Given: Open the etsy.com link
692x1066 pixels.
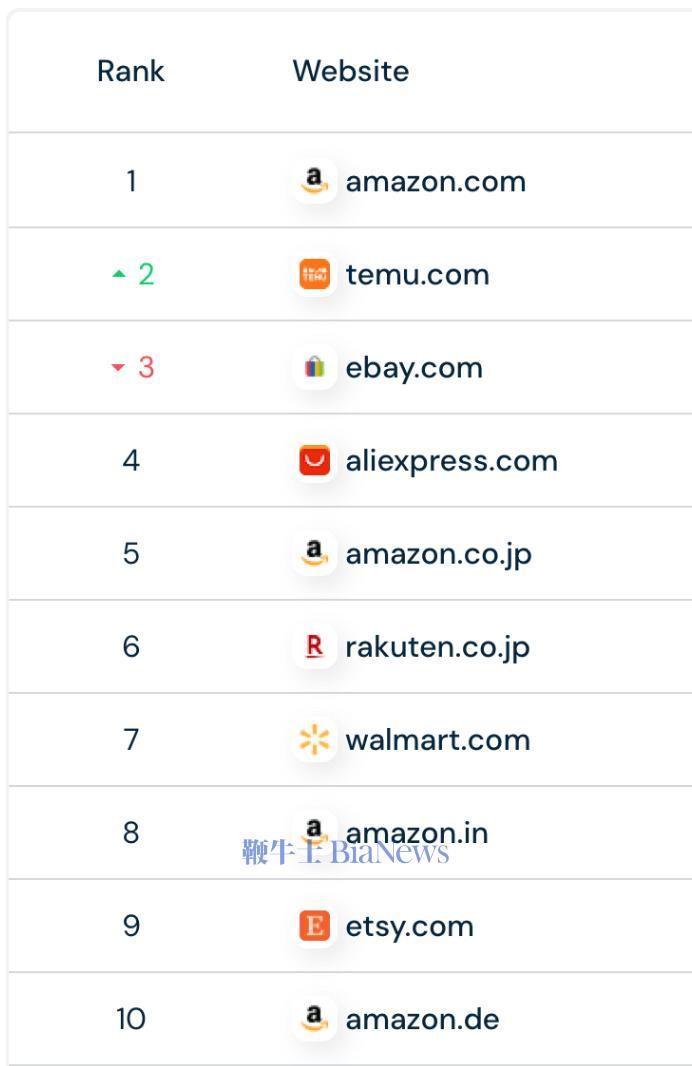Looking at the screenshot, I should (x=409, y=927).
